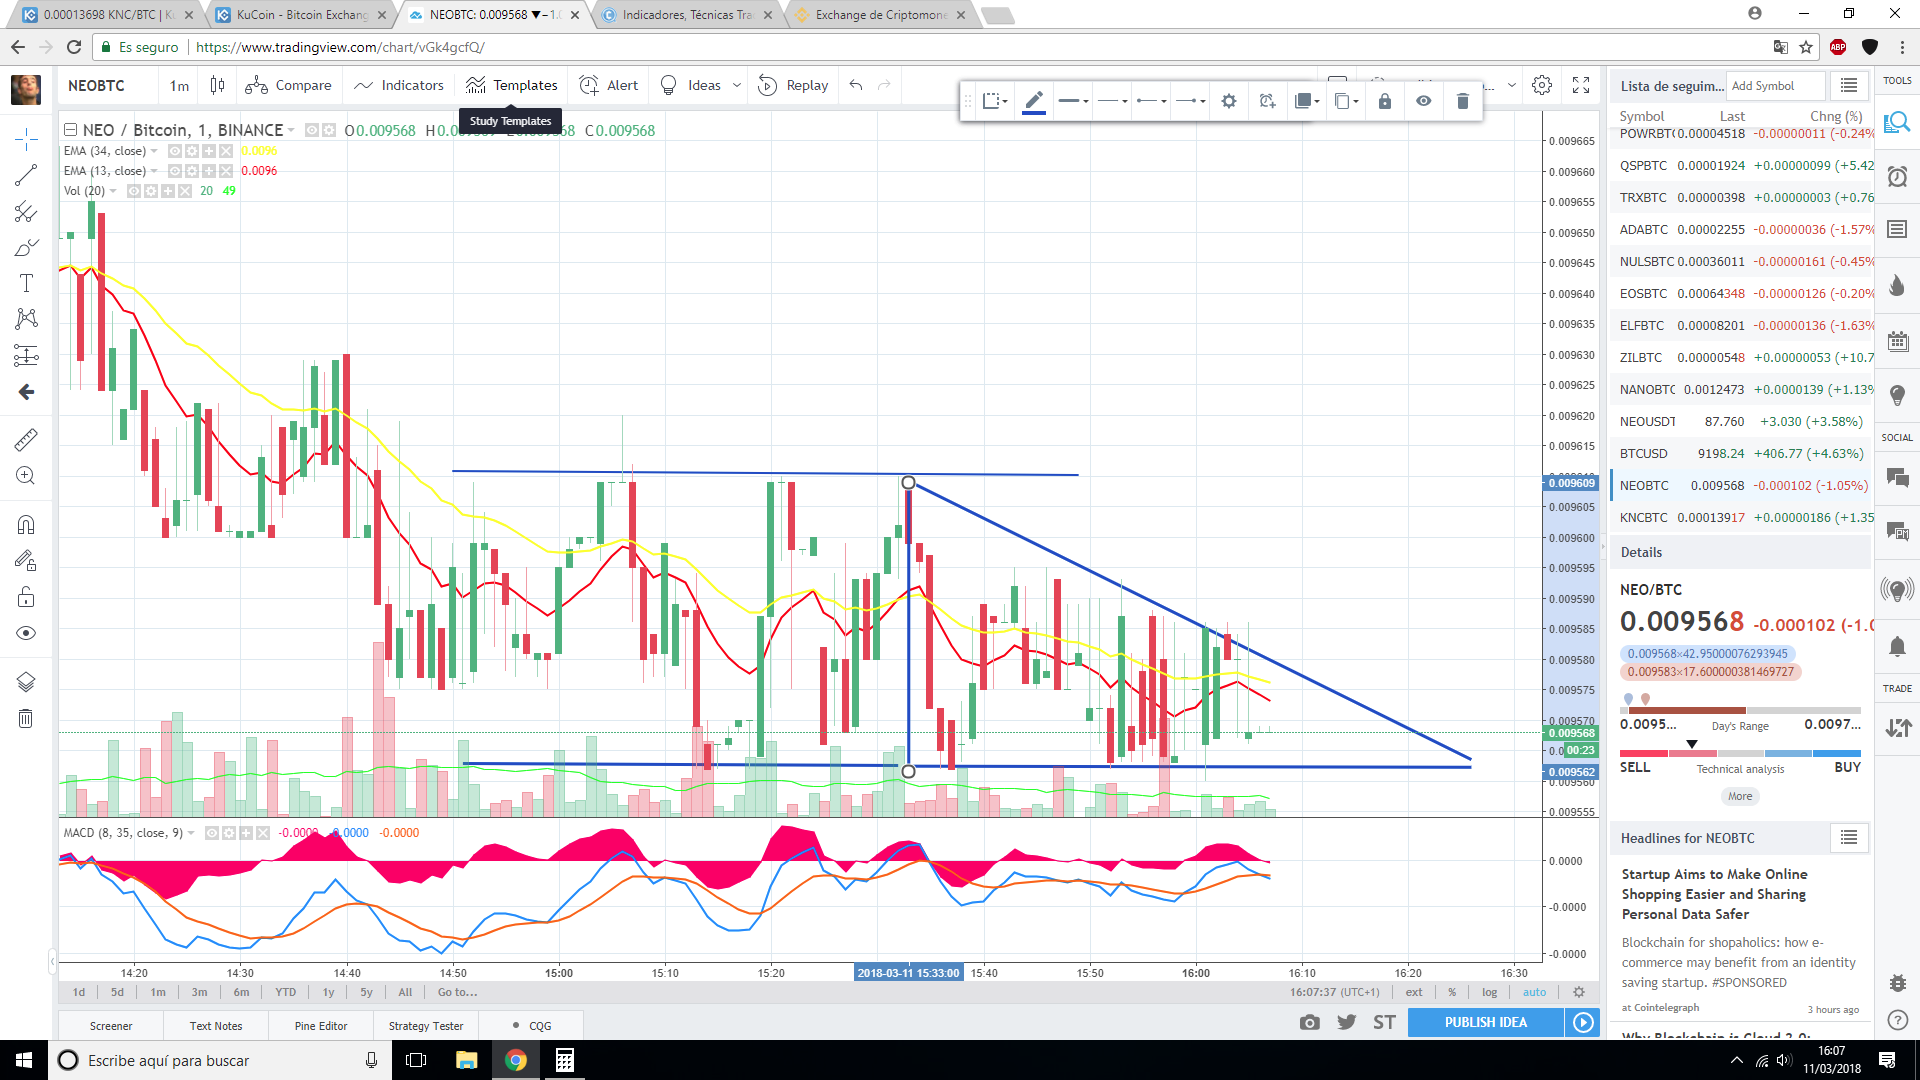Lock the selected drawing with padlock icon
The height and width of the screenshot is (1080, 1920).
click(1385, 101)
